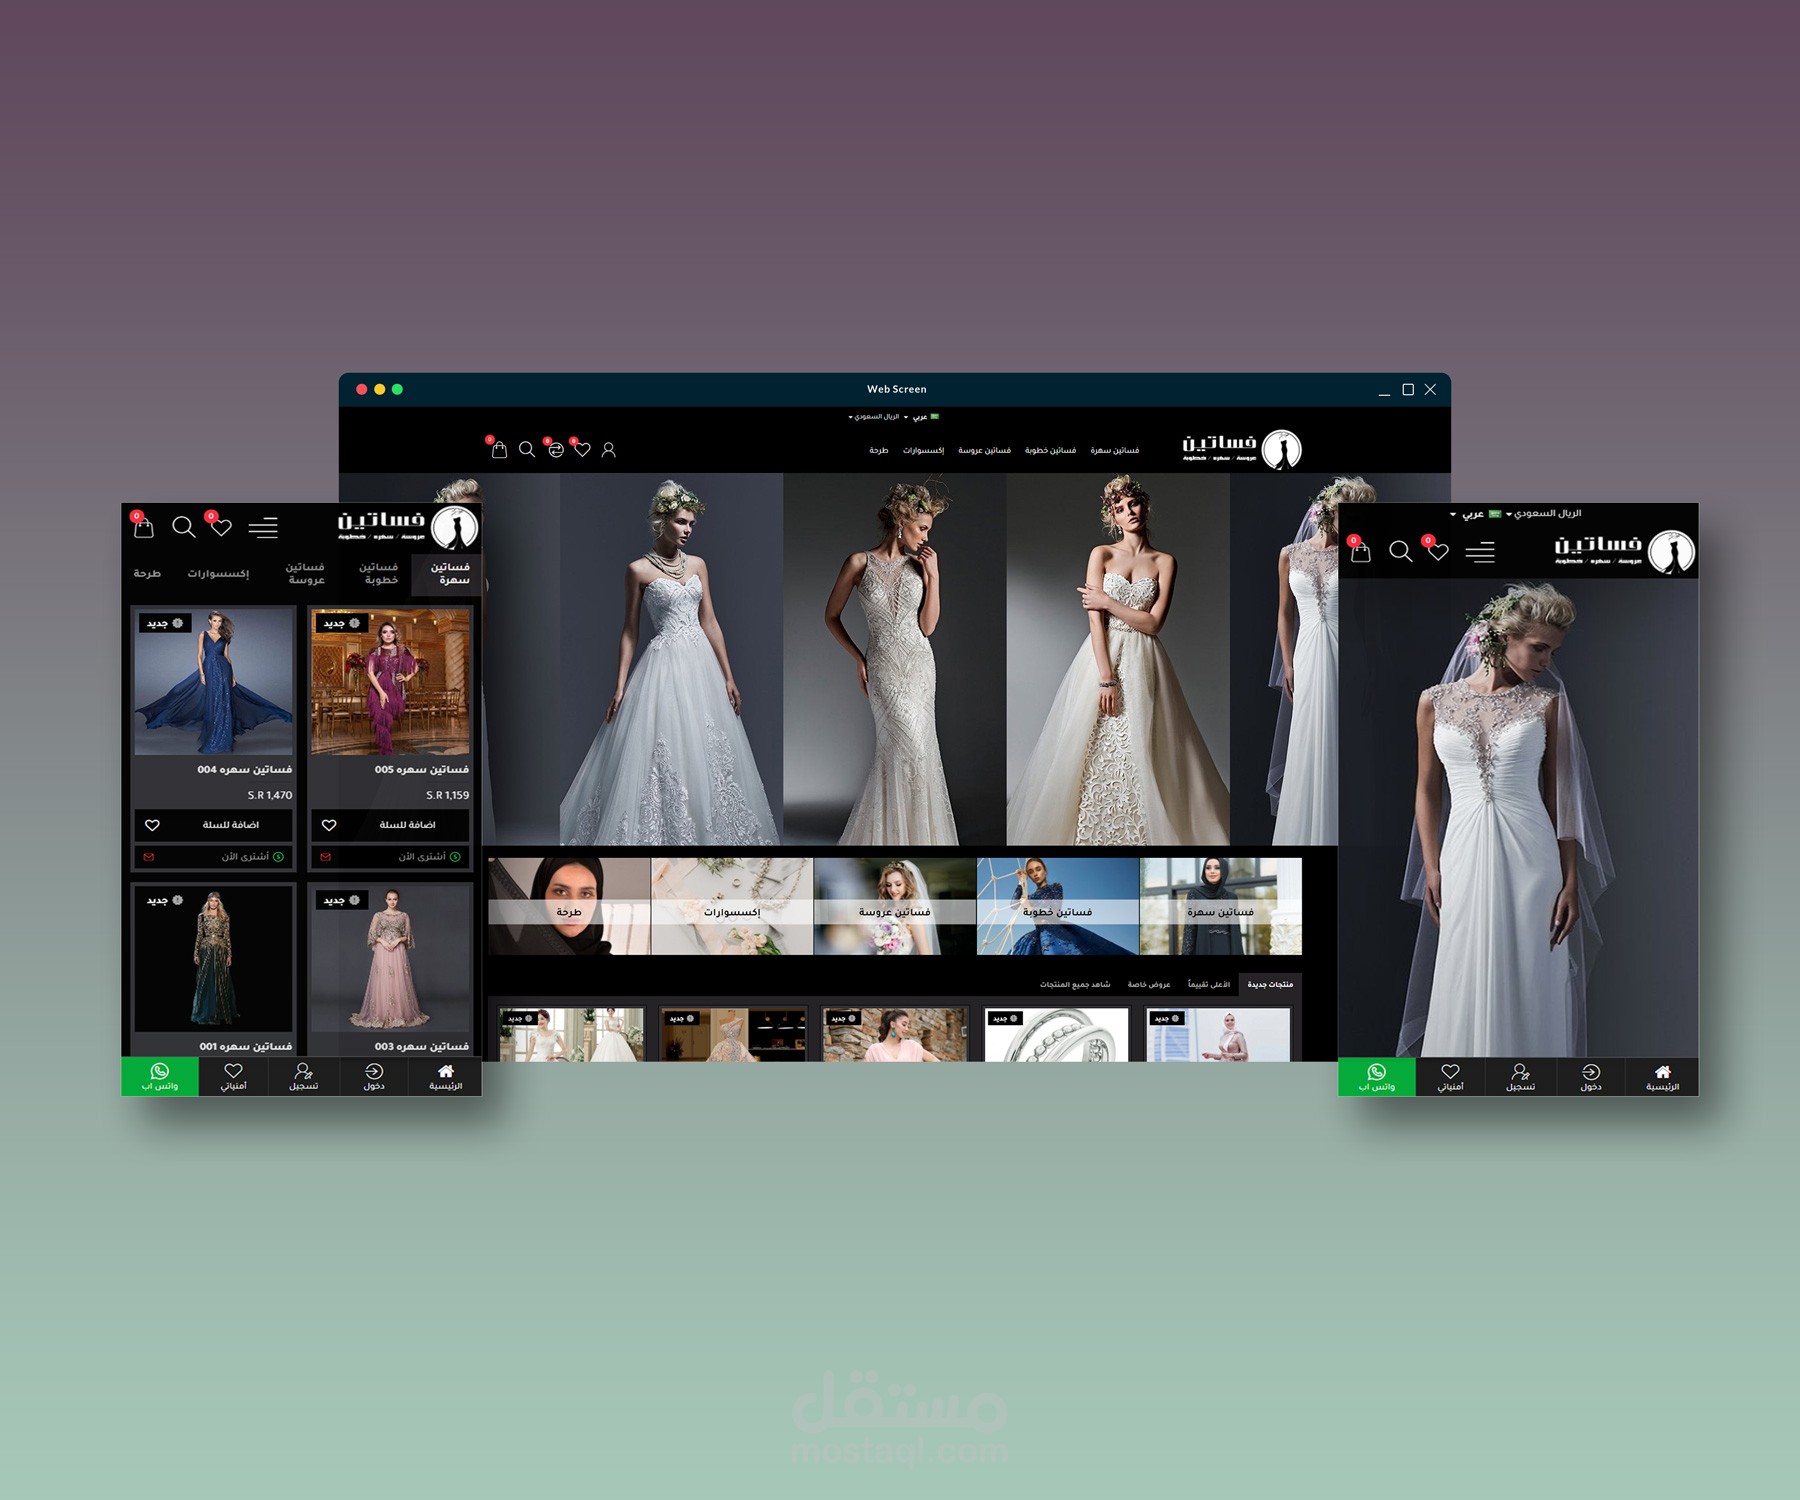Image resolution: width=1800 pixels, height=1500 pixels.
Task: Select فساتين عروسة tab in left mobile screen
Action: [306, 573]
